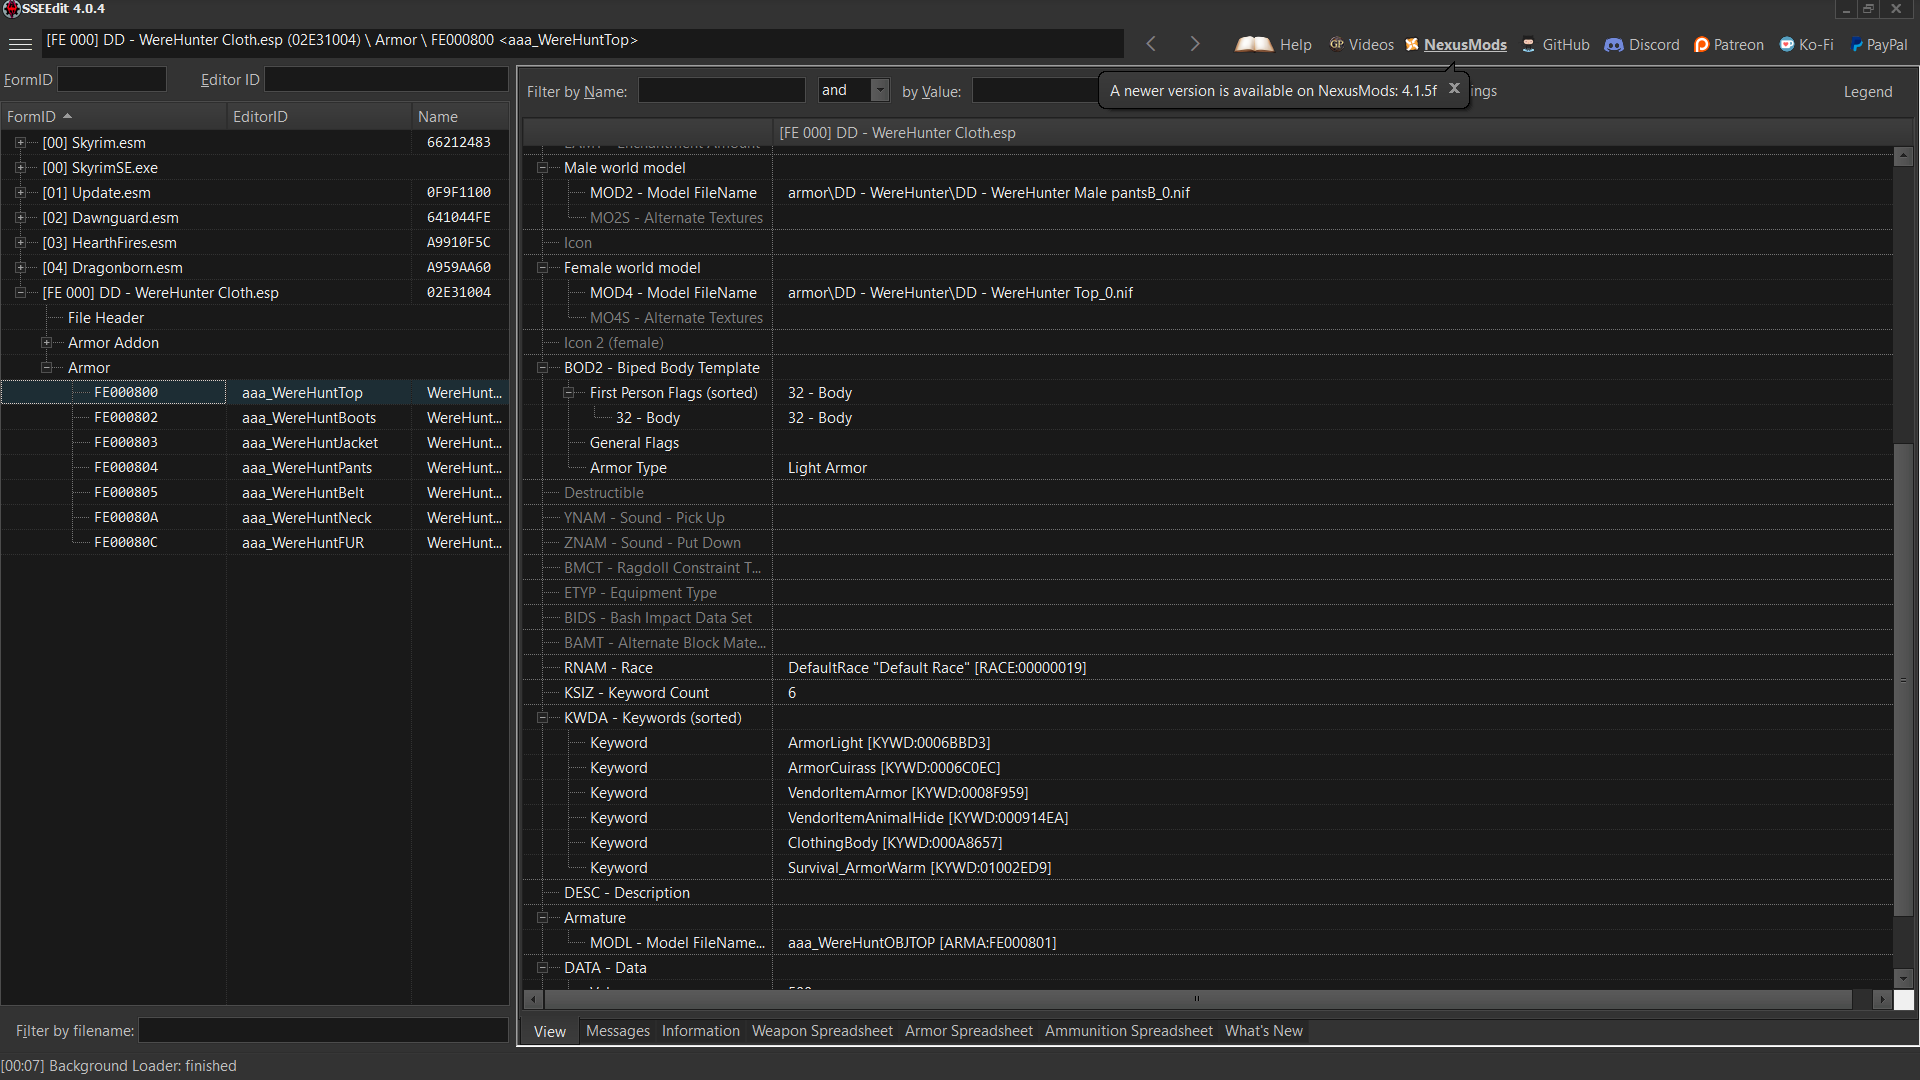Click the vertical scrollbar down arrow
The width and height of the screenshot is (1920, 1080).
[x=1903, y=978]
